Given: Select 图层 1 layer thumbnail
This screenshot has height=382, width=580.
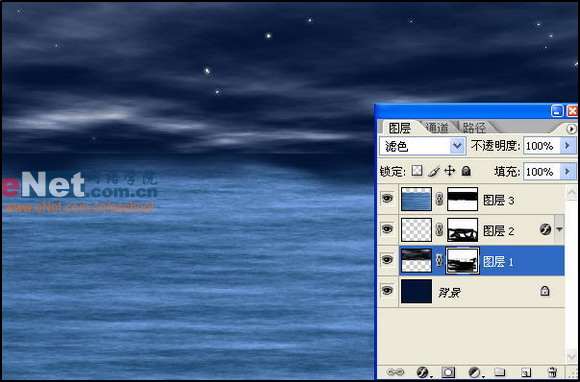Looking at the screenshot, I should [x=417, y=260].
